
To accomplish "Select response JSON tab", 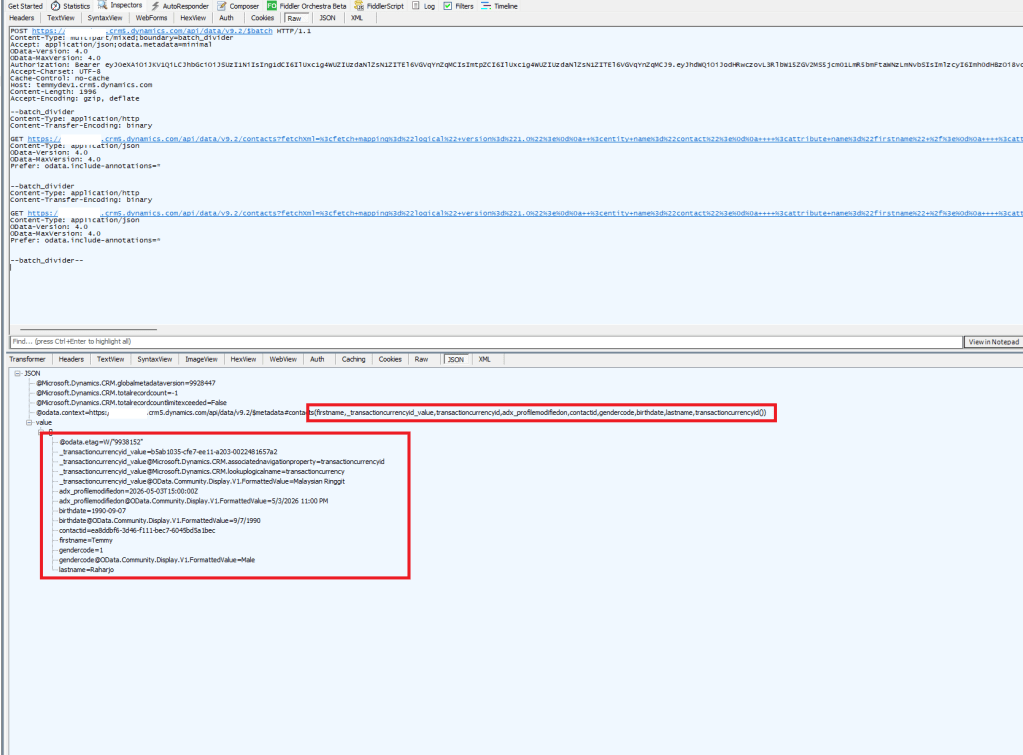I will 456,360.
